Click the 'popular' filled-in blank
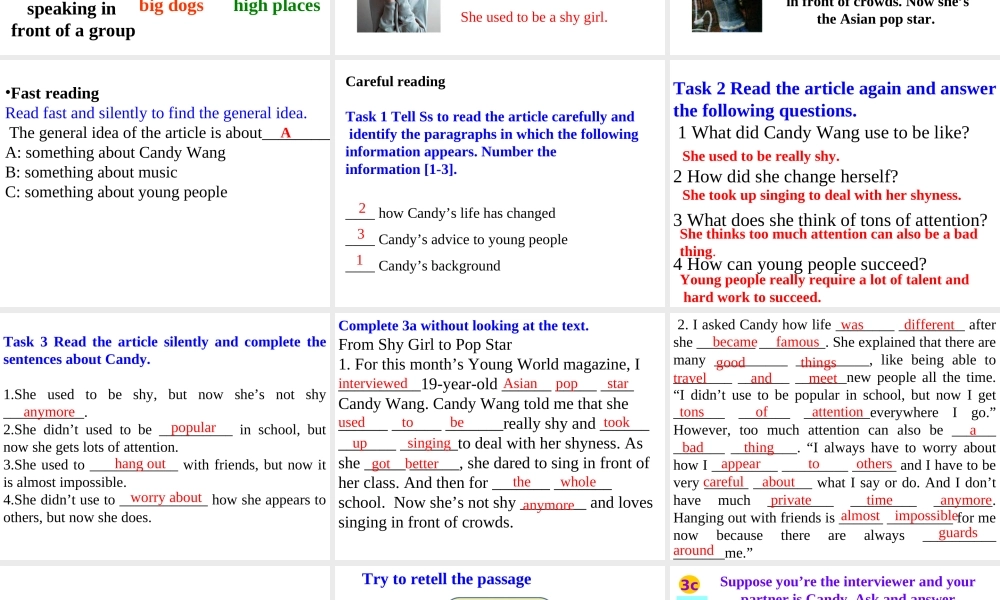Viewport: 1000px width, 600px height. pyautogui.click(x=194, y=428)
